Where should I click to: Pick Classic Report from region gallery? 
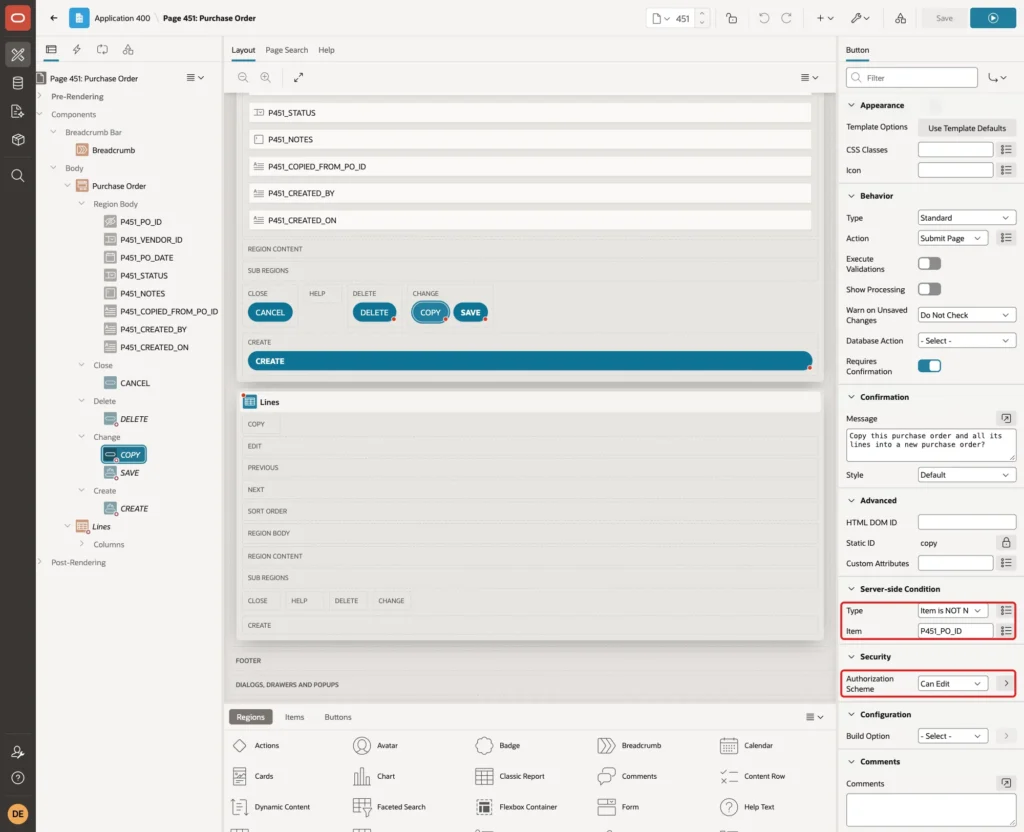click(509, 776)
